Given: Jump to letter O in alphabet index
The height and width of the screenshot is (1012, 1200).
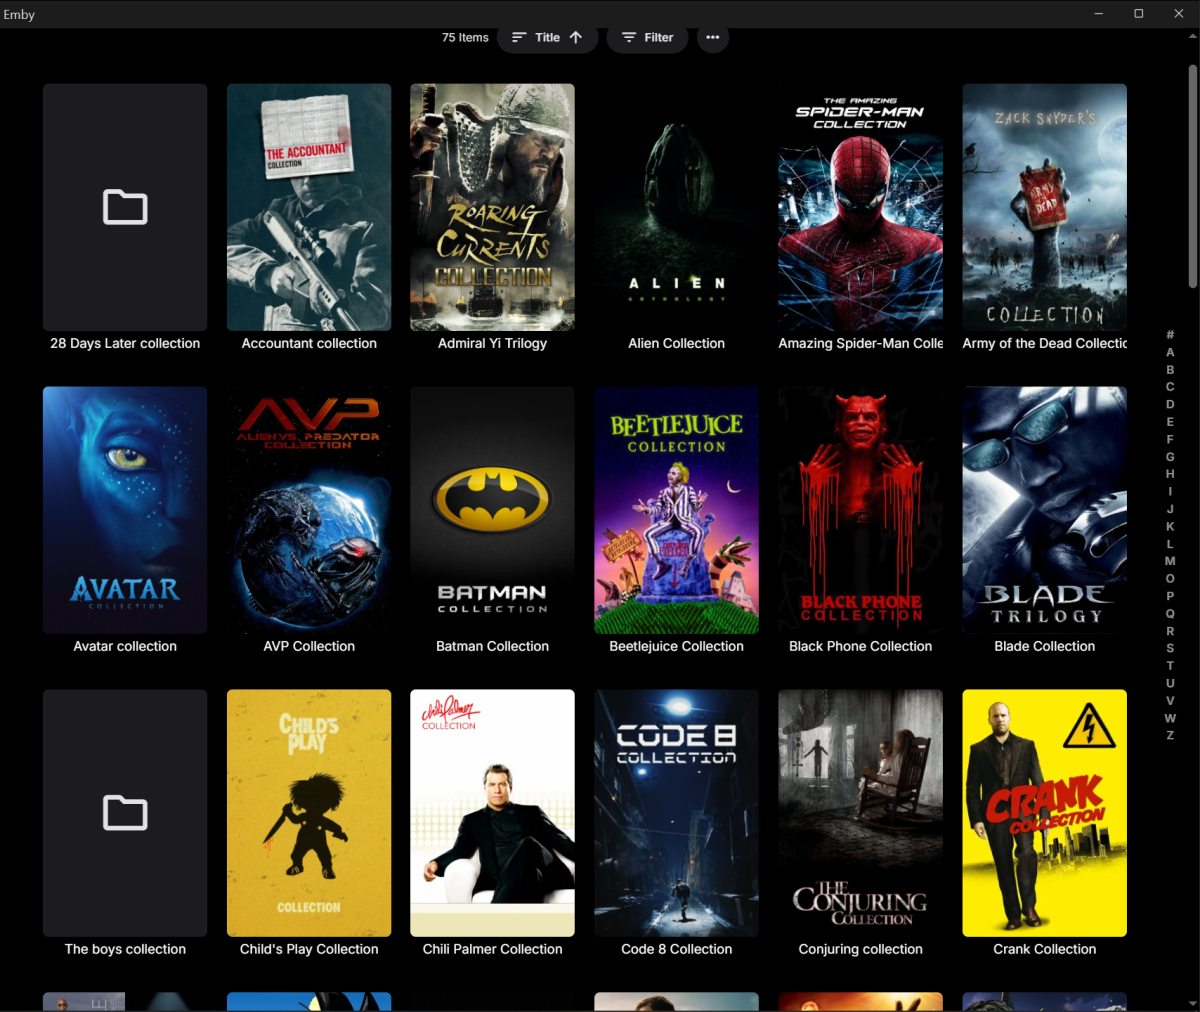Looking at the screenshot, I should 1170,579.
